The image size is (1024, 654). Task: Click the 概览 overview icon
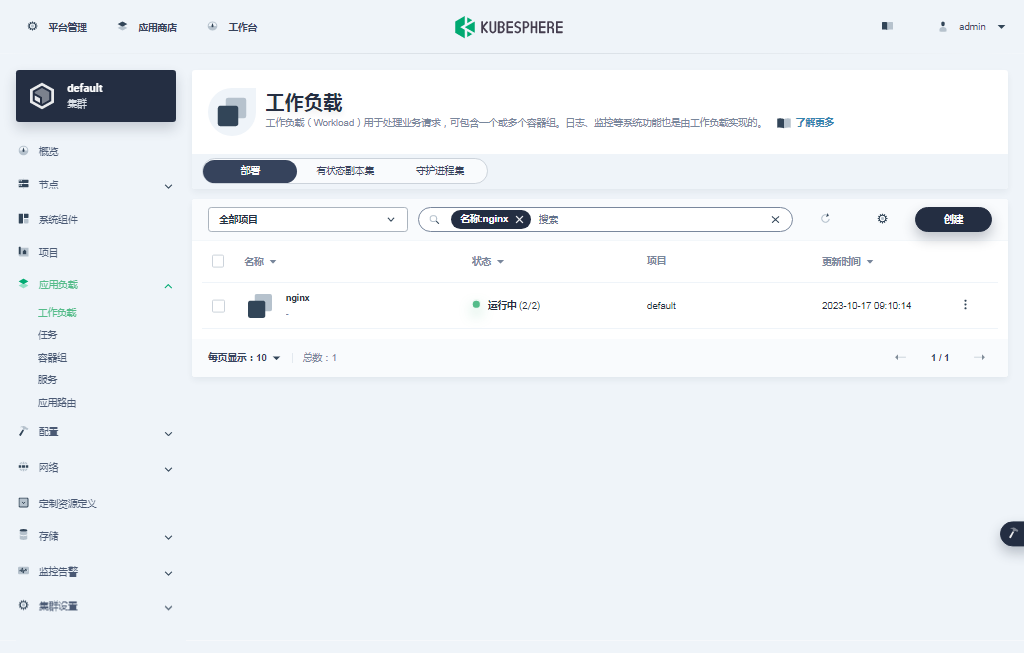[x=24, y=150]
